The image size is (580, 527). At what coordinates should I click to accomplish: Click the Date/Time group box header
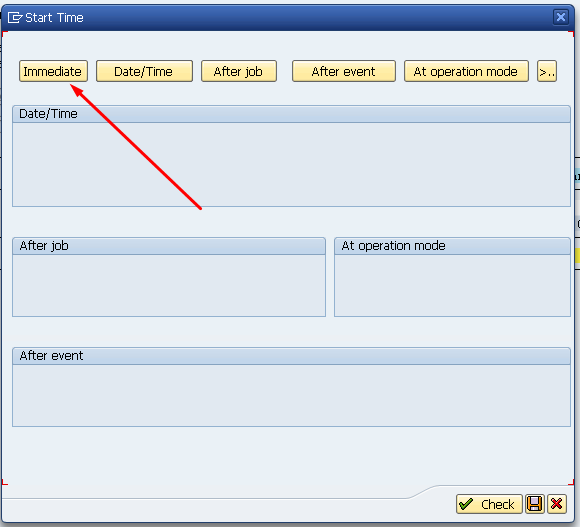pyautogui.click(x=291, y=114)
